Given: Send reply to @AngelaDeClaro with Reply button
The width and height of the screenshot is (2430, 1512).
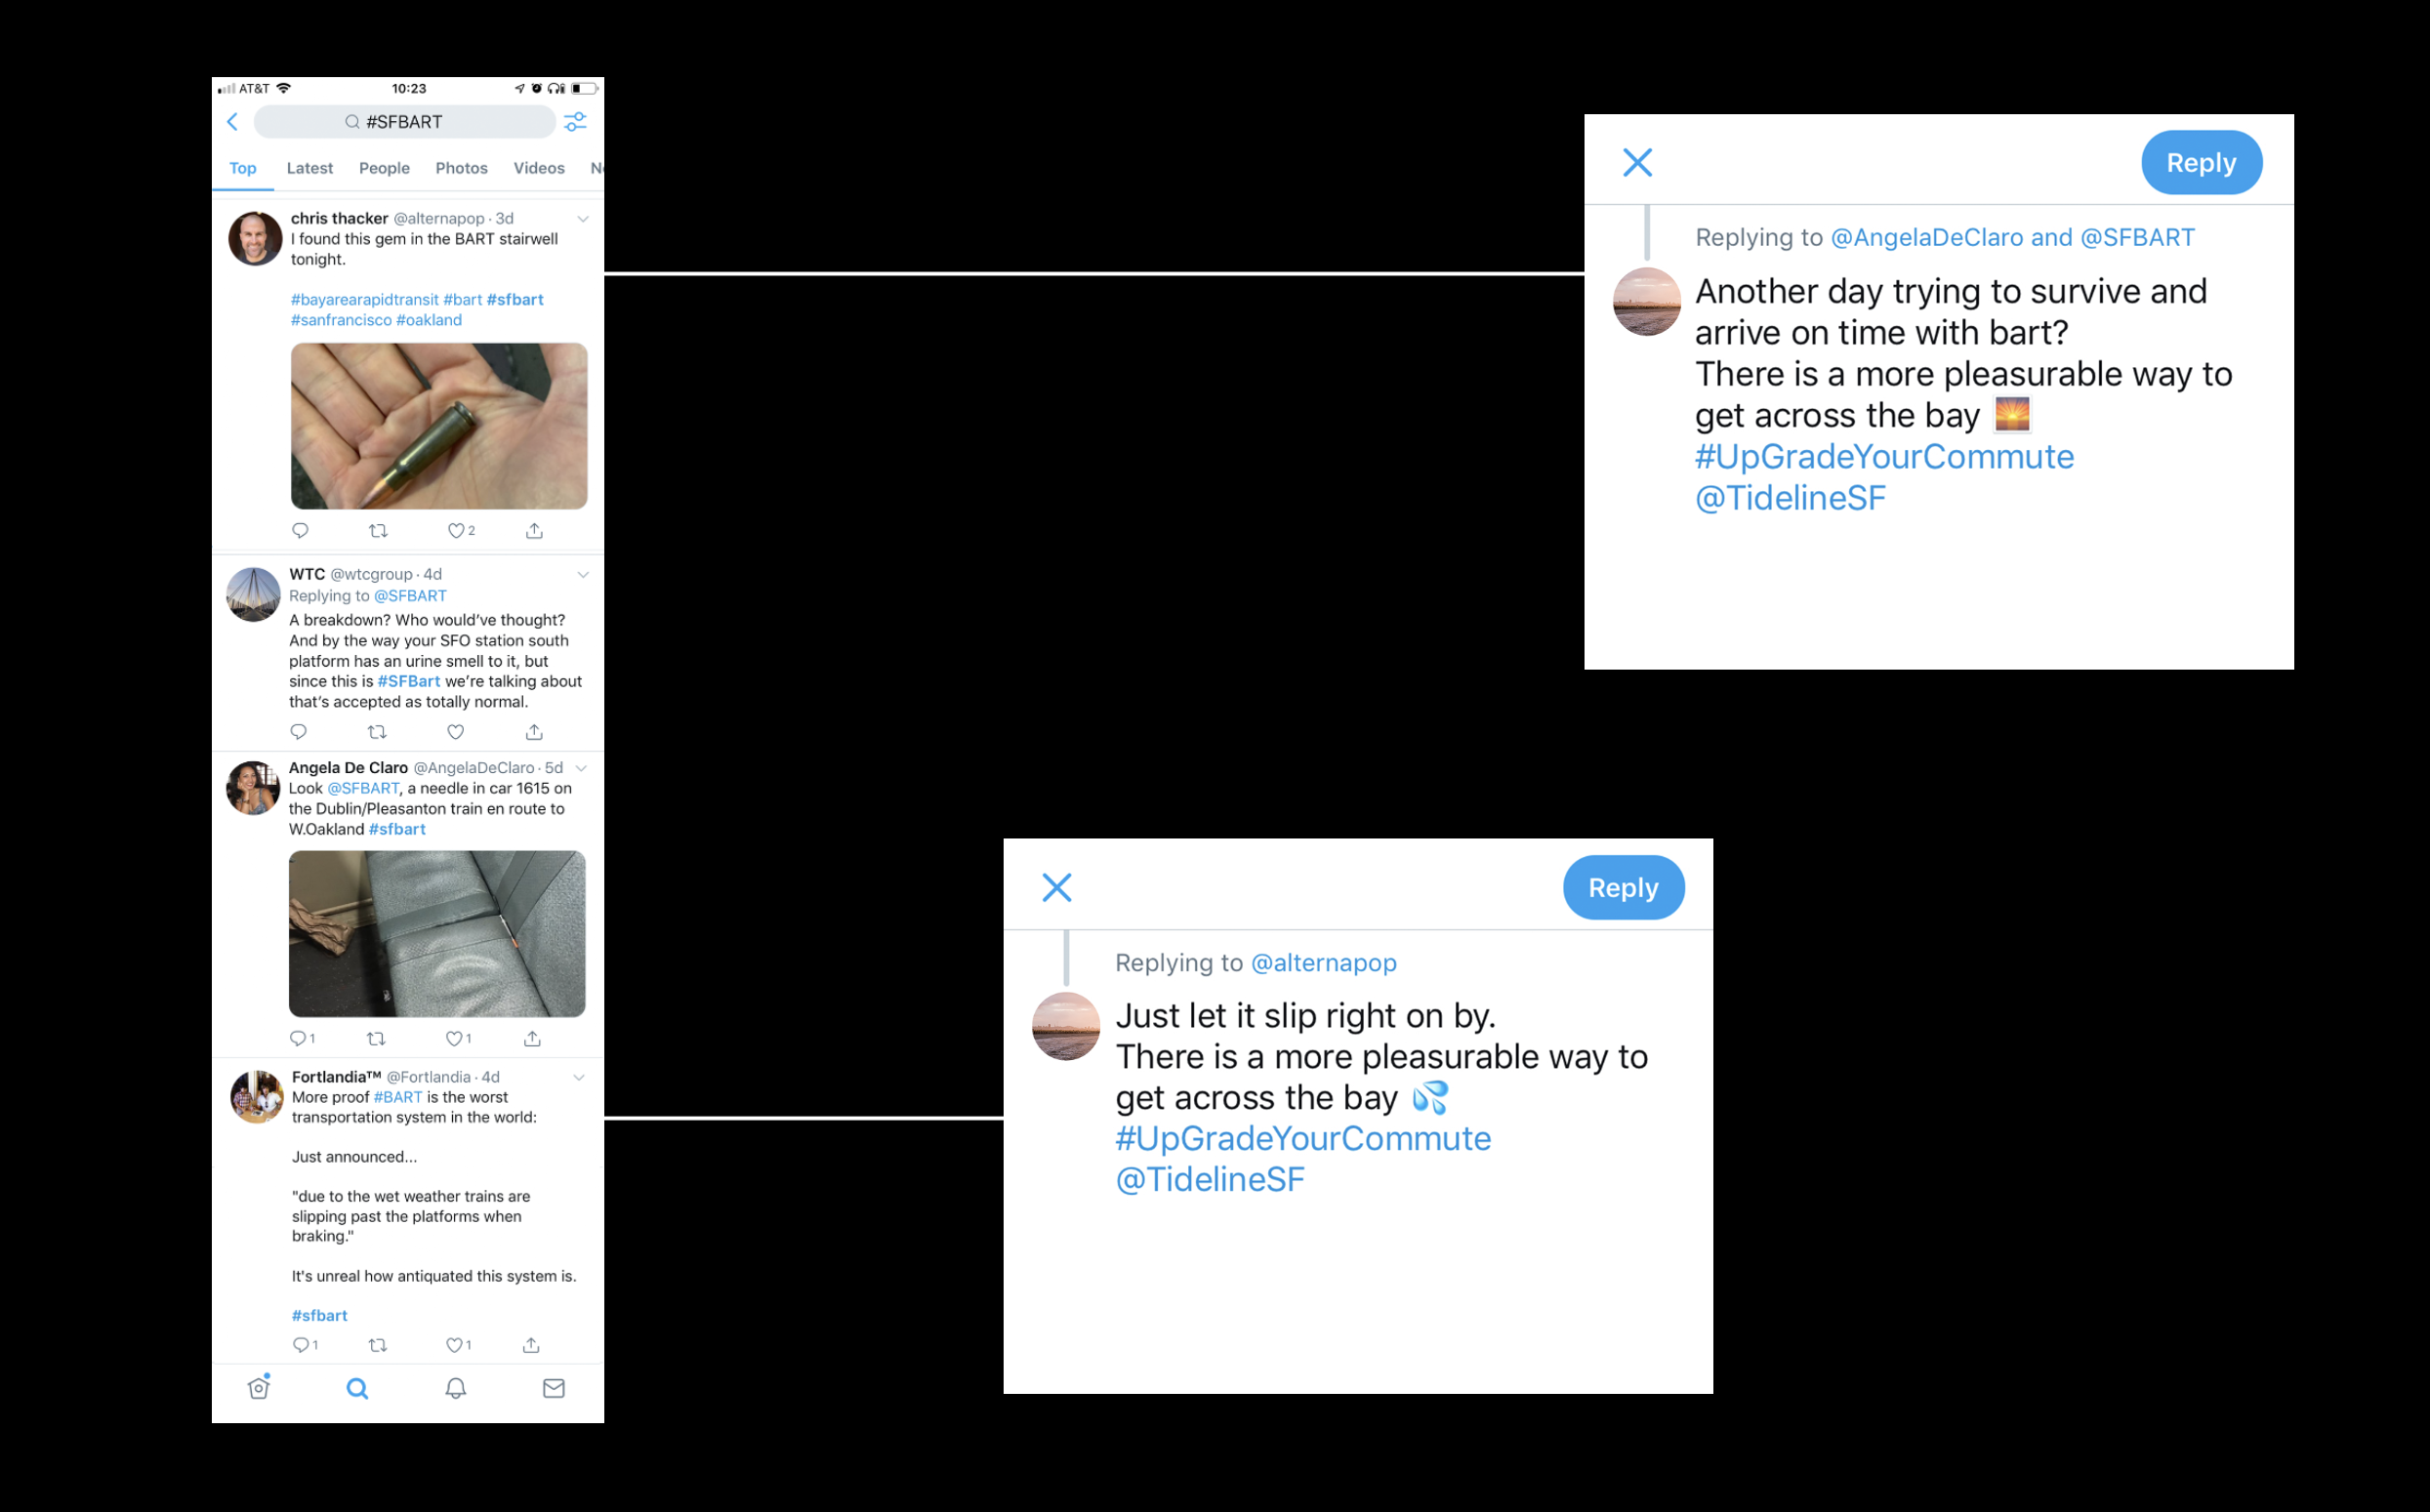Looking at the screenshot, I should [2201, 162].
